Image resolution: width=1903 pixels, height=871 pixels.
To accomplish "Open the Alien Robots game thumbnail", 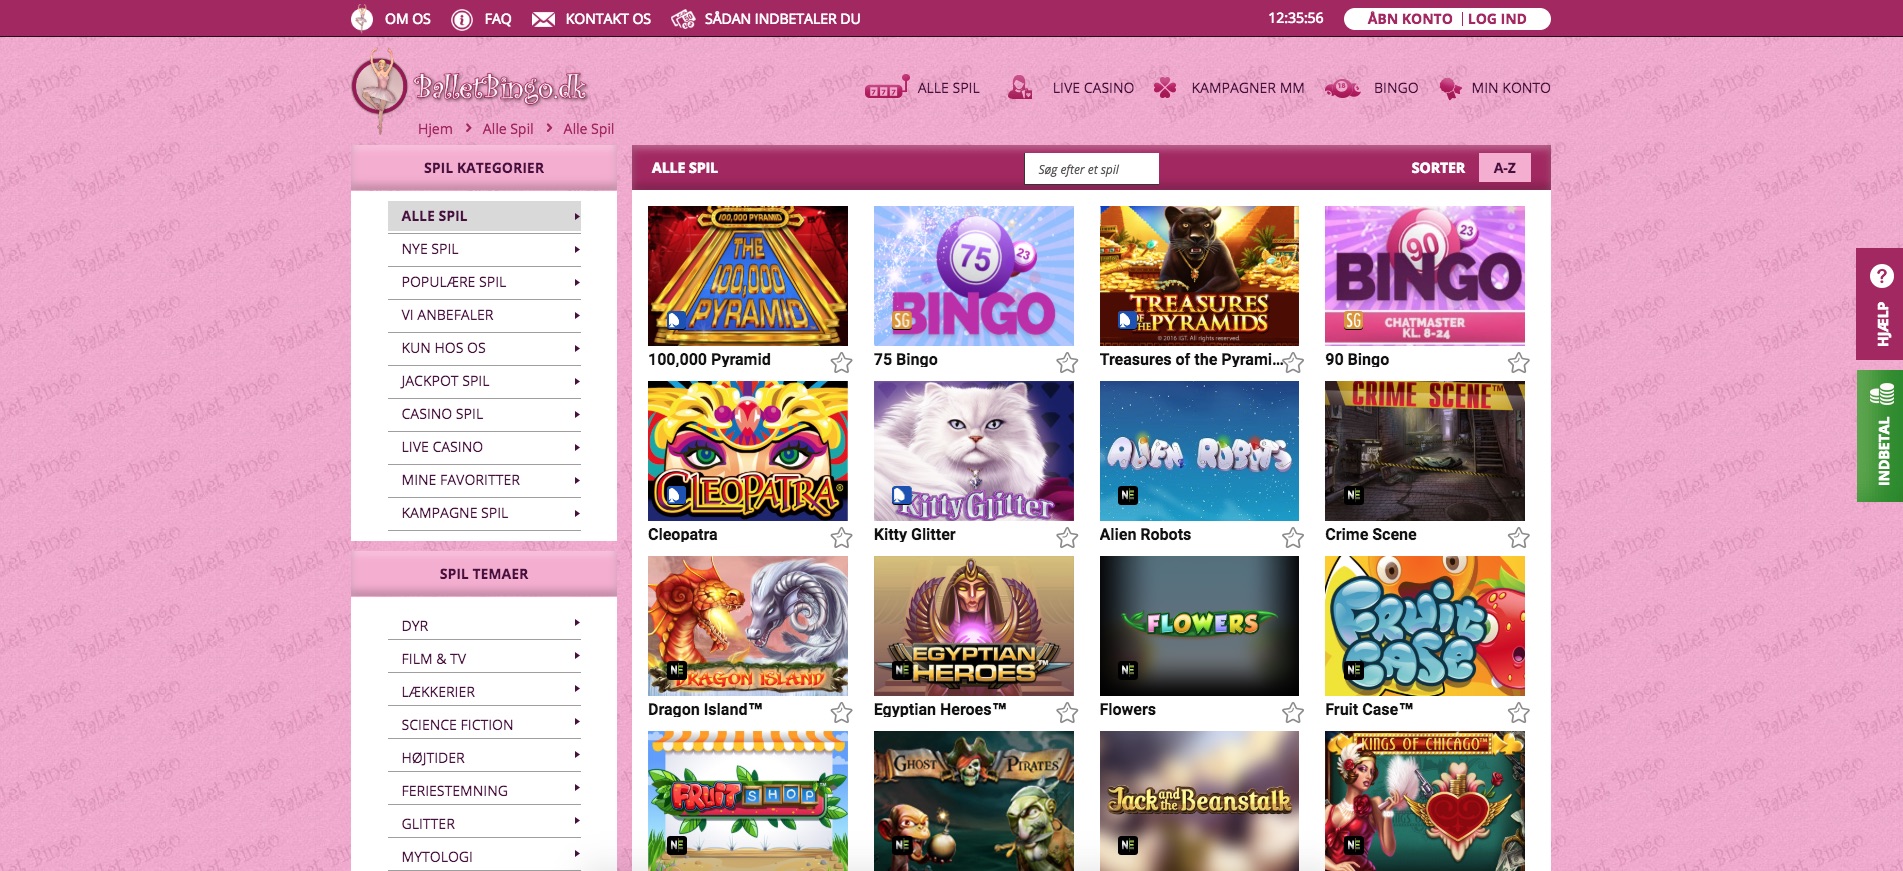I will point(1199,451).
